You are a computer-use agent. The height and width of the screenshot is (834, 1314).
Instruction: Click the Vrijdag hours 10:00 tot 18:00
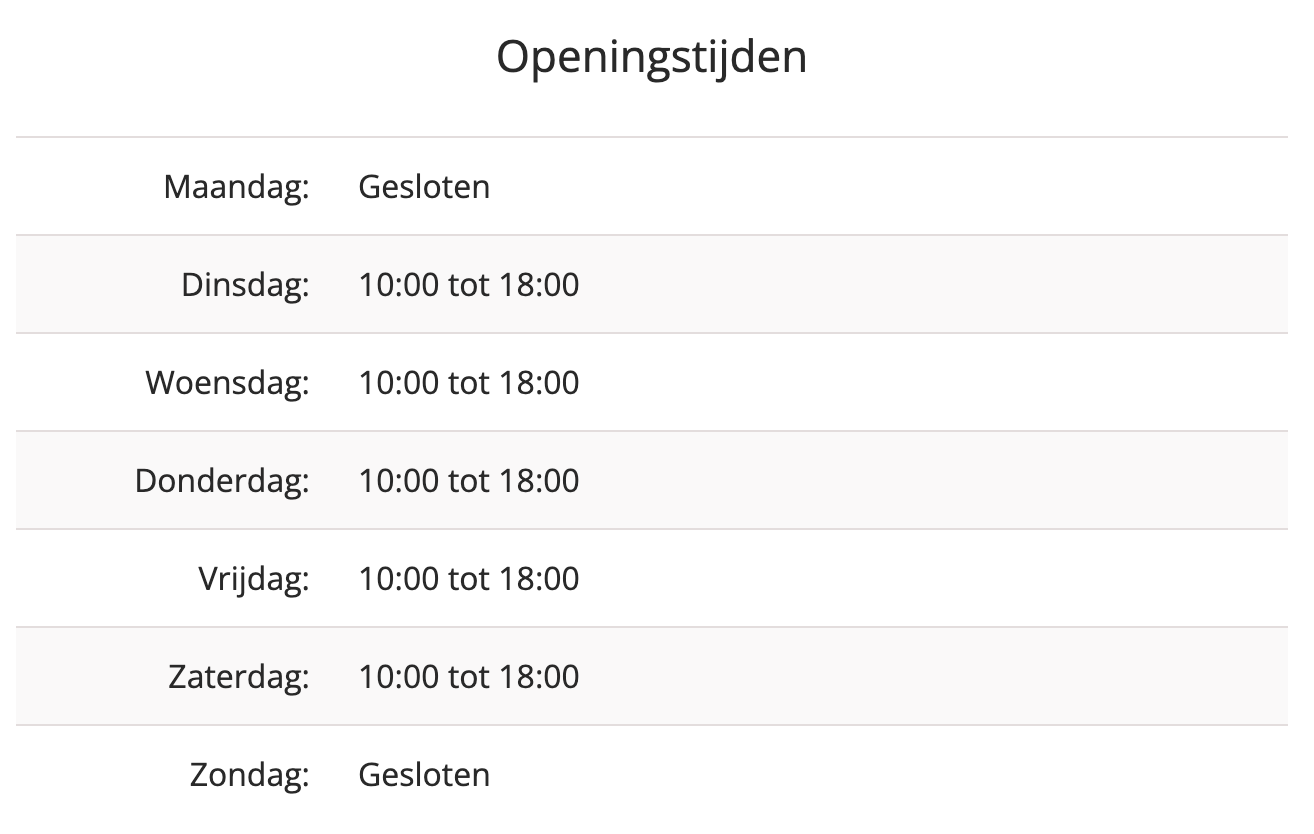tap(469, 579)
